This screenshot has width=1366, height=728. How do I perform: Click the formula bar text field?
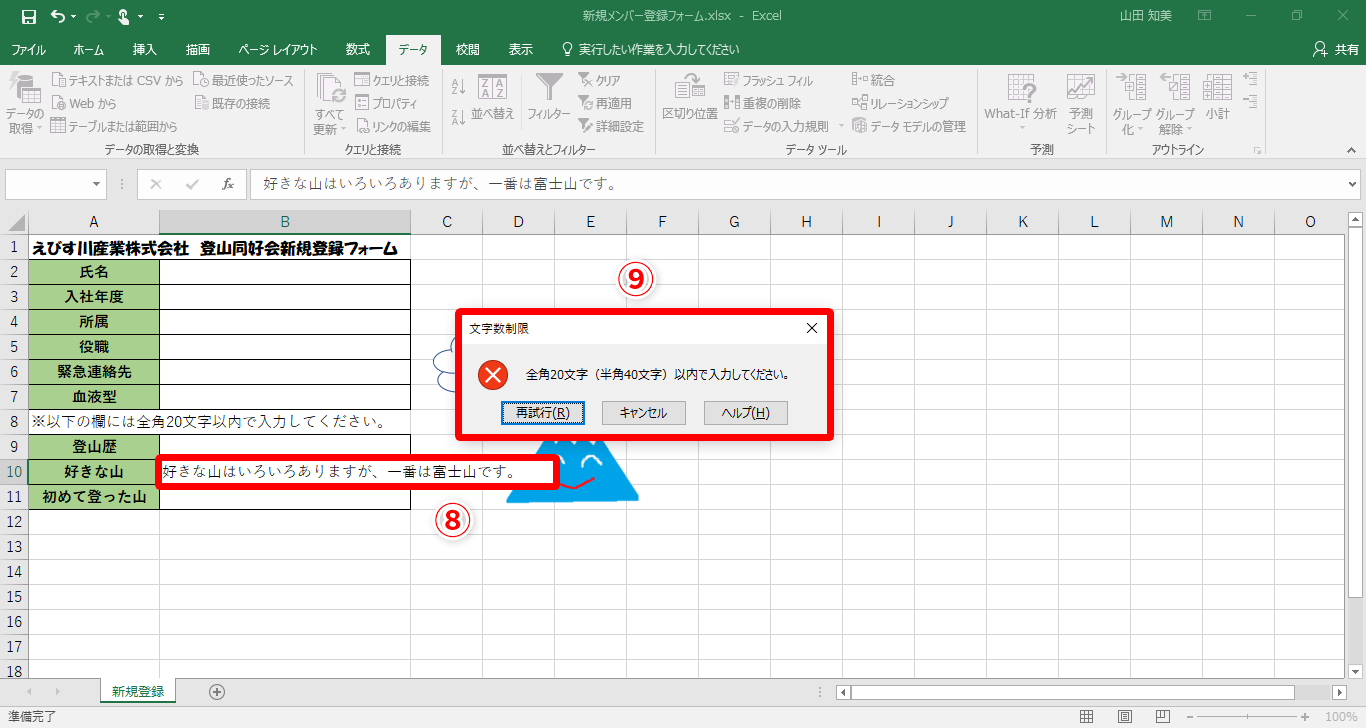[797, 184]
